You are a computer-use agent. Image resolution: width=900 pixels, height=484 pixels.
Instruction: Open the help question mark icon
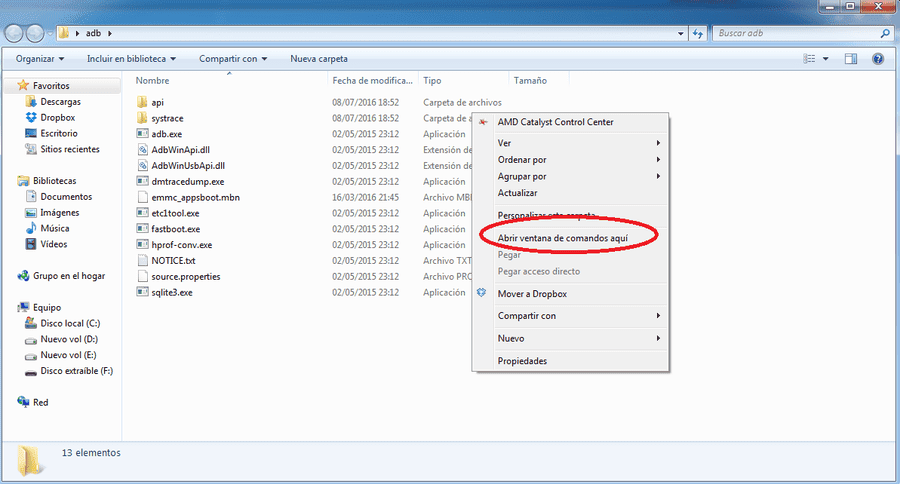(878, 59)
